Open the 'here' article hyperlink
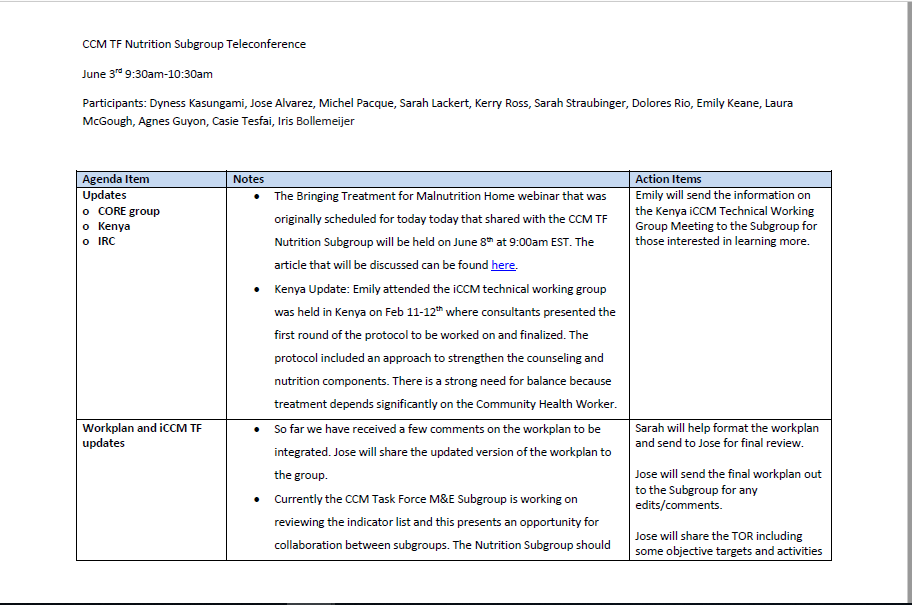The image size is (912, 605). point(503,265)
